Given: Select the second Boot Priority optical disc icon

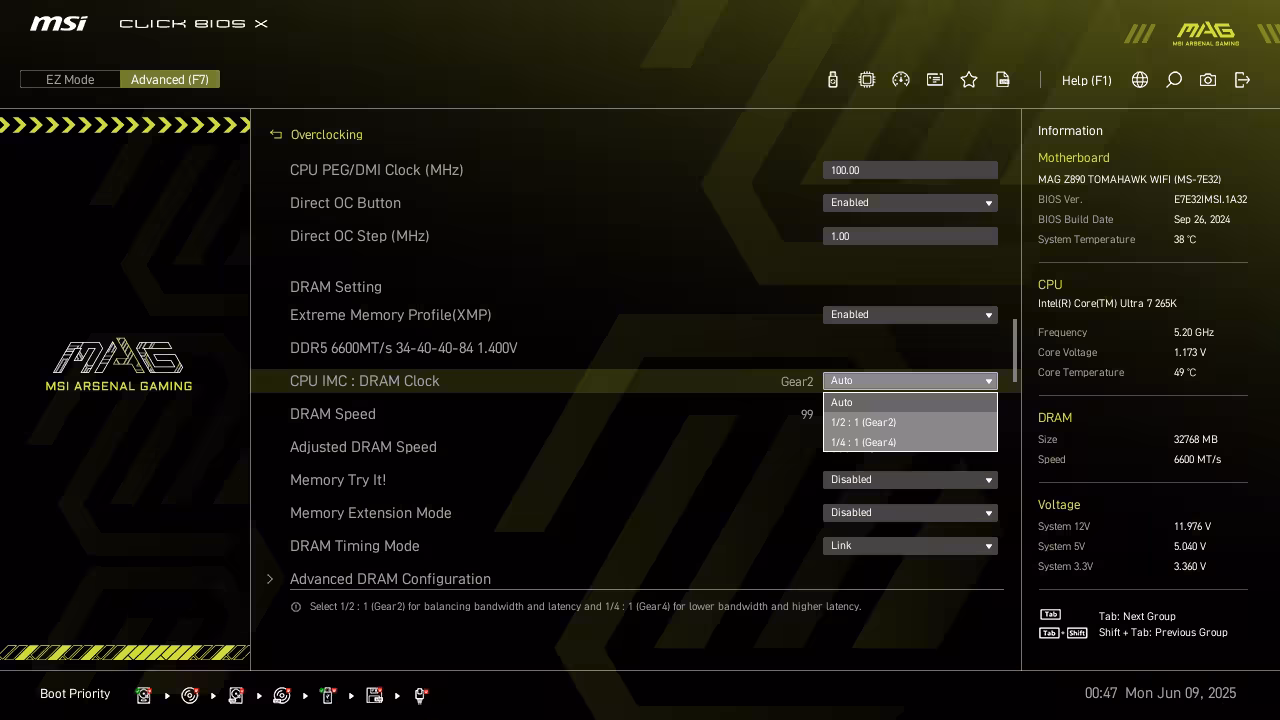Looking at the screenshot, I should [190, 695].
